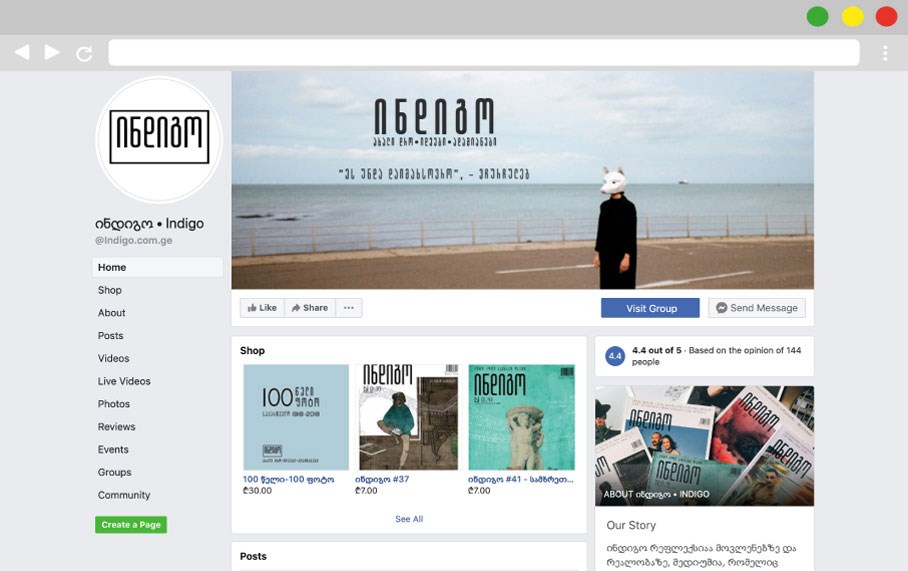Viewport: 908px width, 571px height.
Task: Open the more options ellipsis button
Action: pyautogui.click(x=348, y=308)
